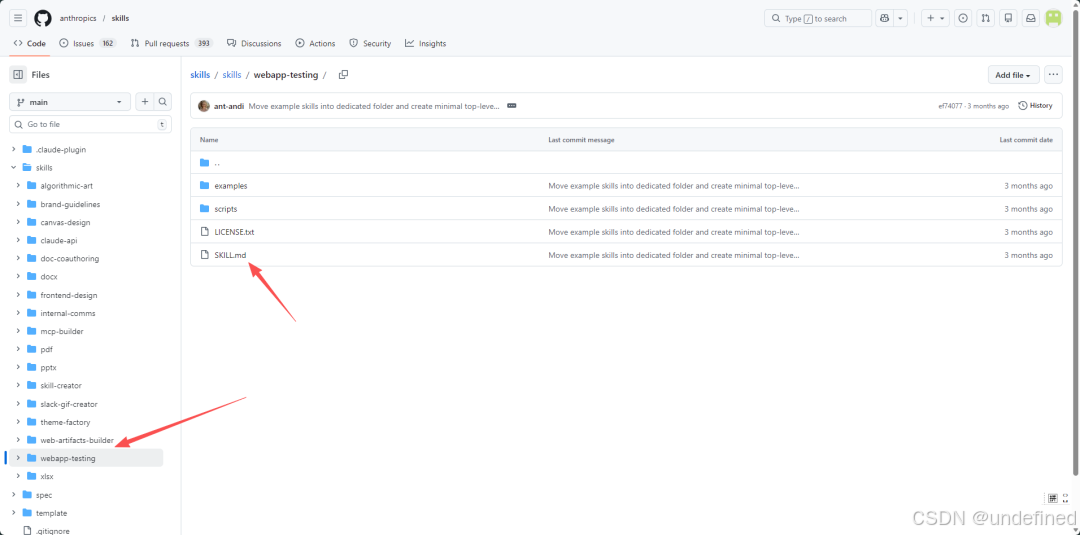Open the Discussions tab
Screen dimensions: 1080x535
point(254,43)
